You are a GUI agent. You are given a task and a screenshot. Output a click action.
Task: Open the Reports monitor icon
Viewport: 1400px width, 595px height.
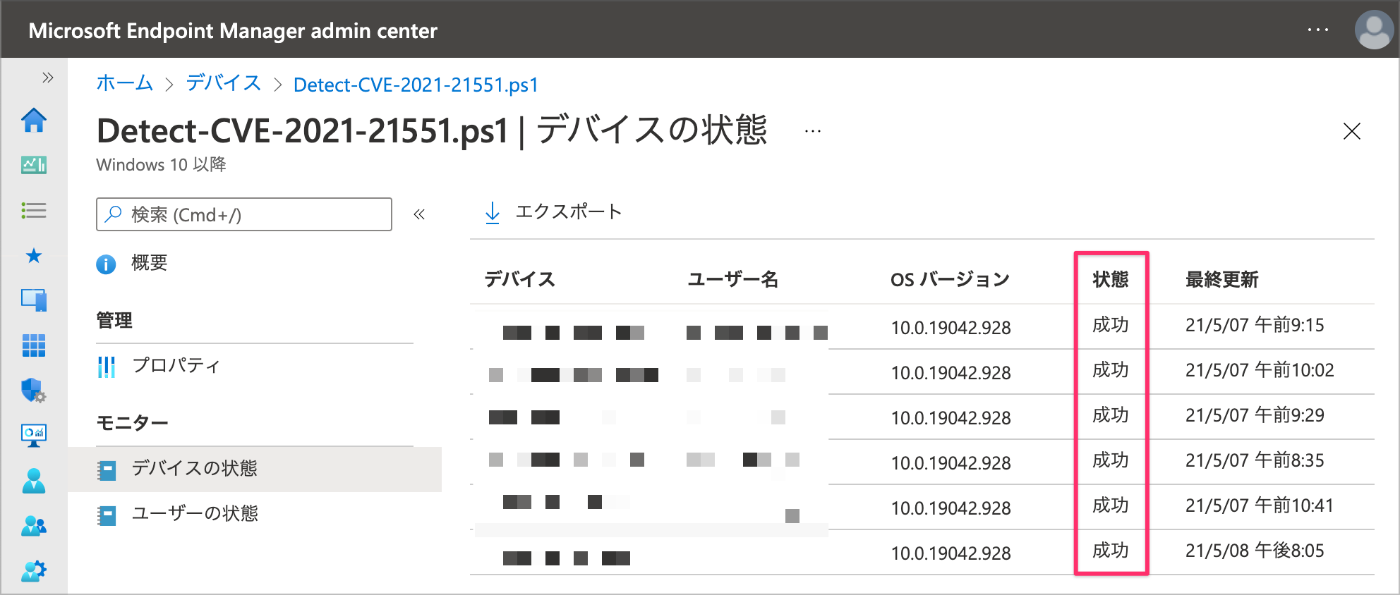point(34,436)
